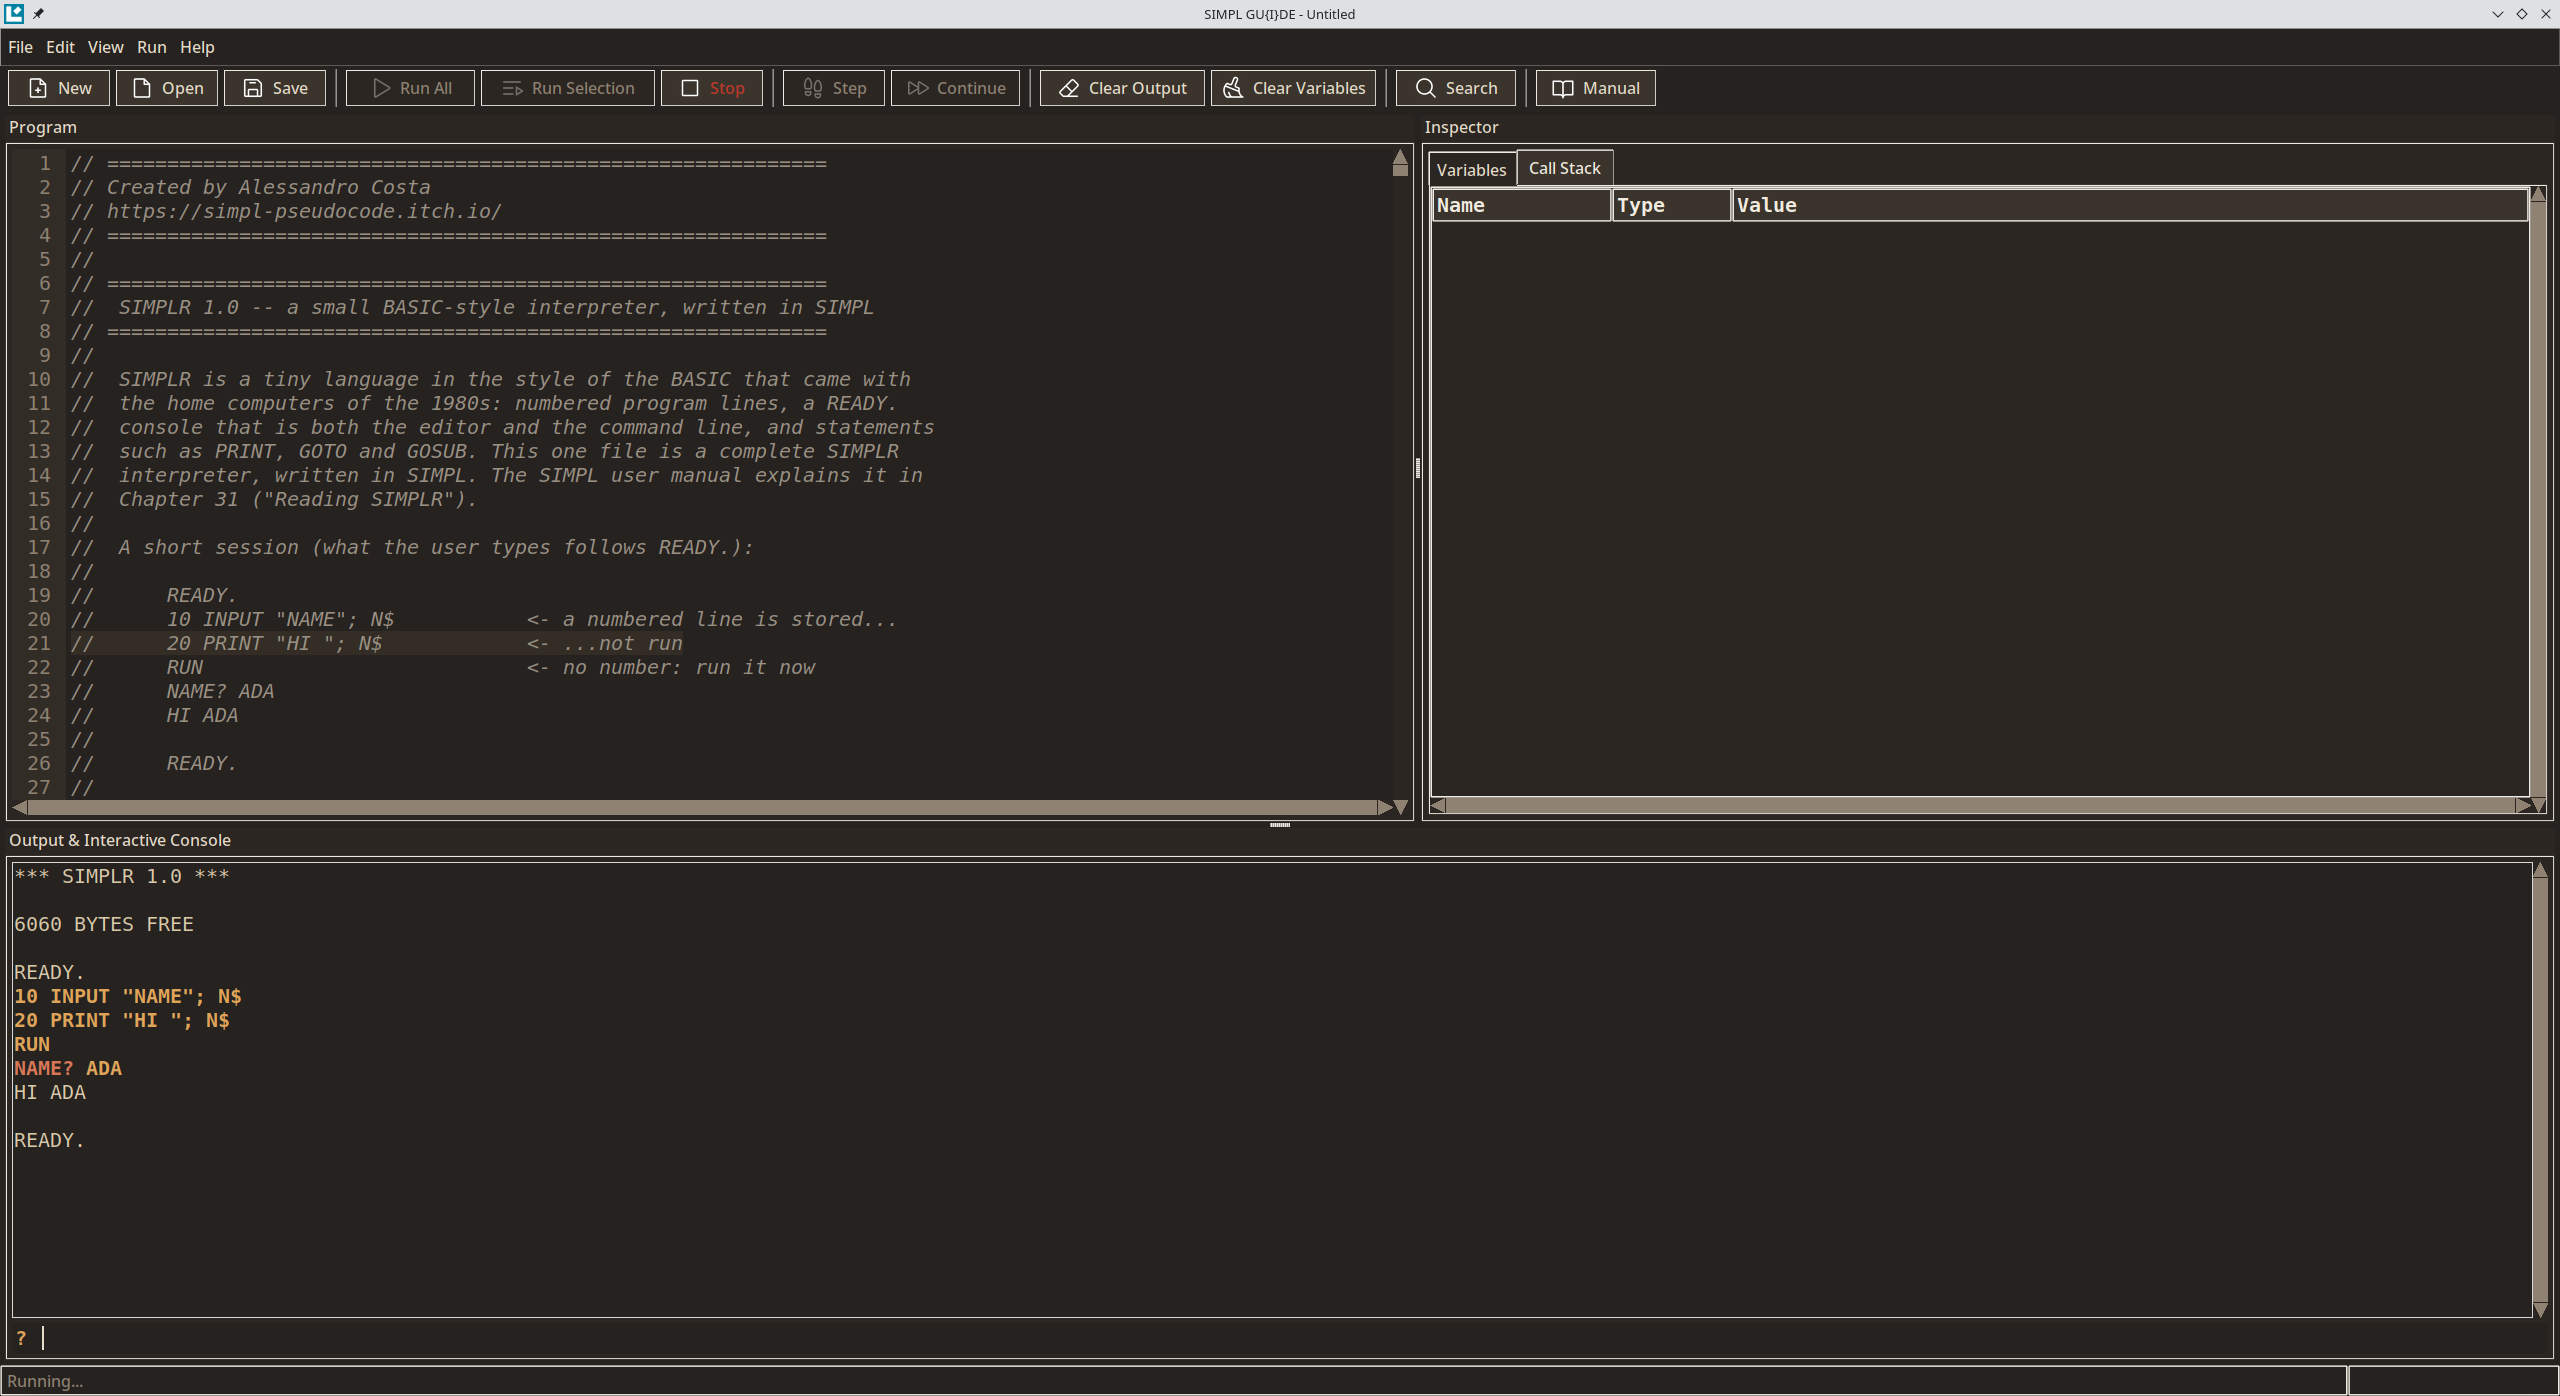Switch to the Variables tab
This screenshot has height=1396, width=2560.
tap(1471, 170)
